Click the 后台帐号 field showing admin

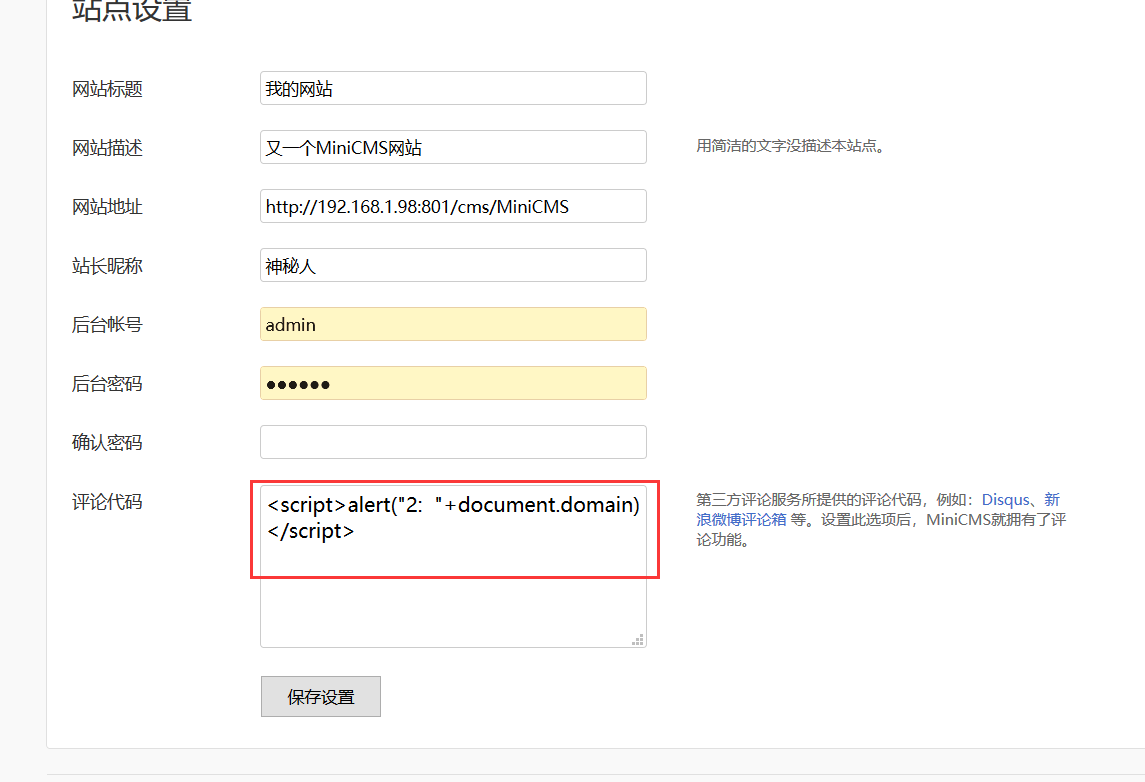(453, 324)
